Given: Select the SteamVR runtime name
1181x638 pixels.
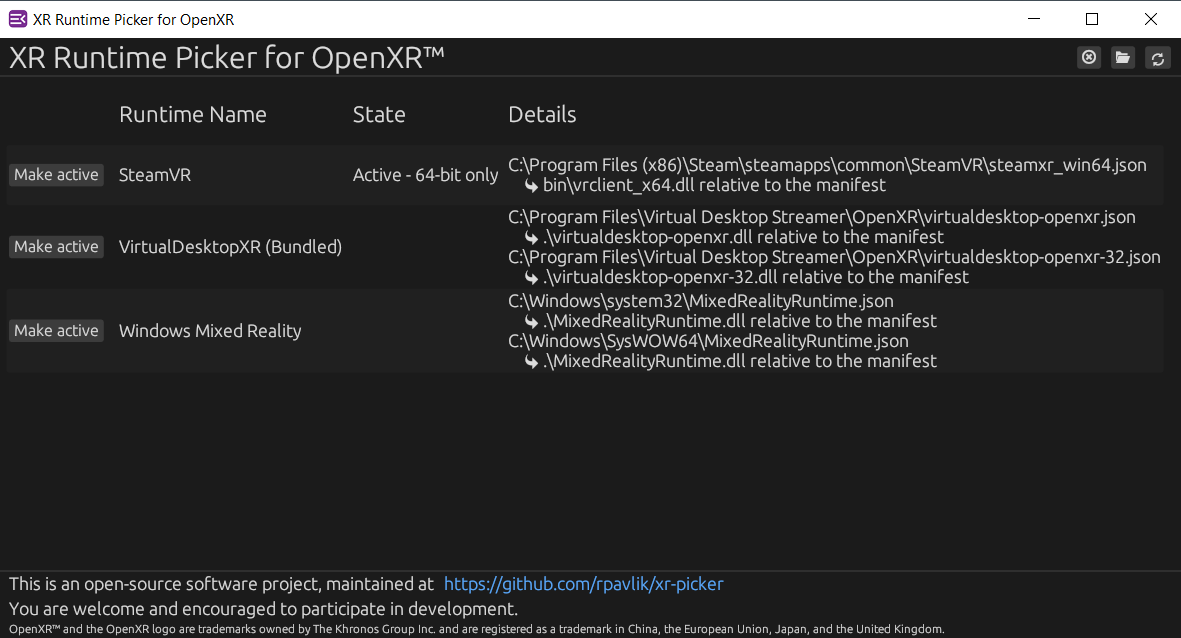Looking at the screenshot, I should [155, 175].
